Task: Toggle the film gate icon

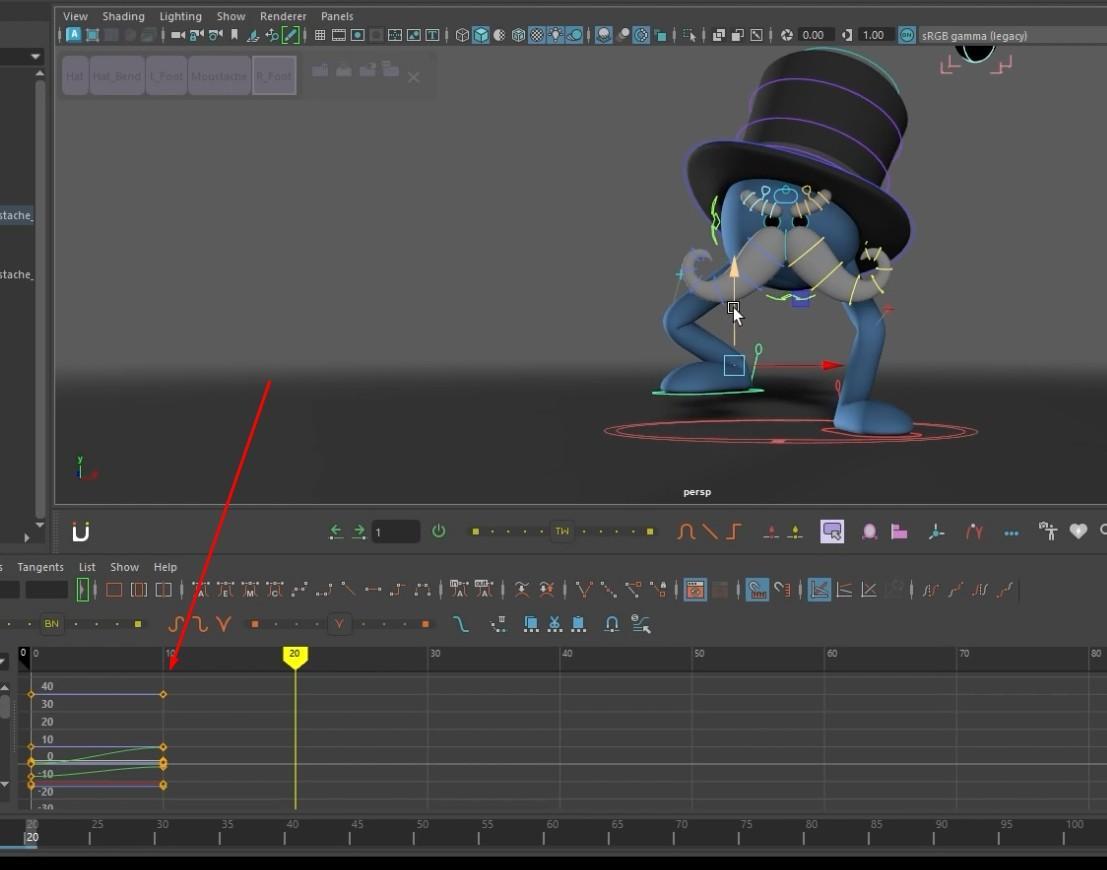Action: click(339, 35)
